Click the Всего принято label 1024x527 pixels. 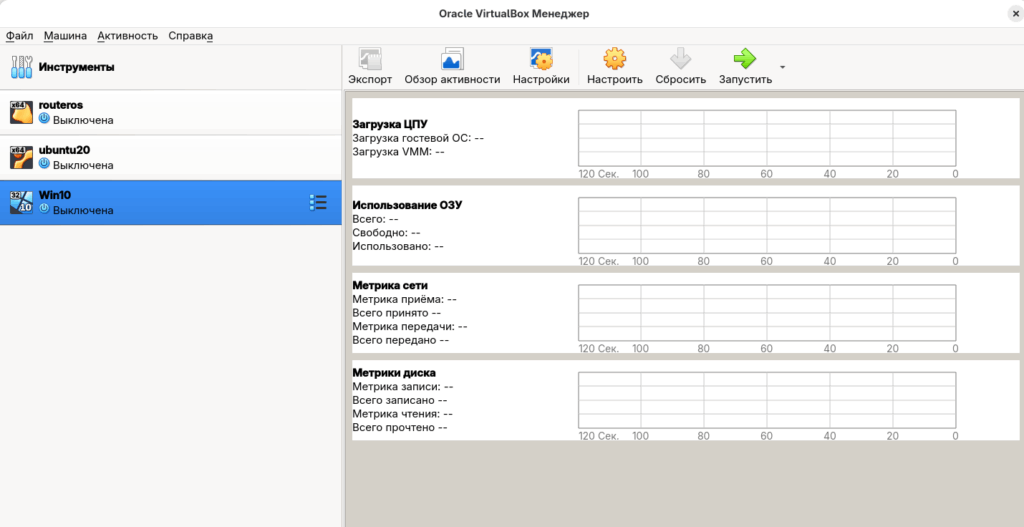[397, 313]
